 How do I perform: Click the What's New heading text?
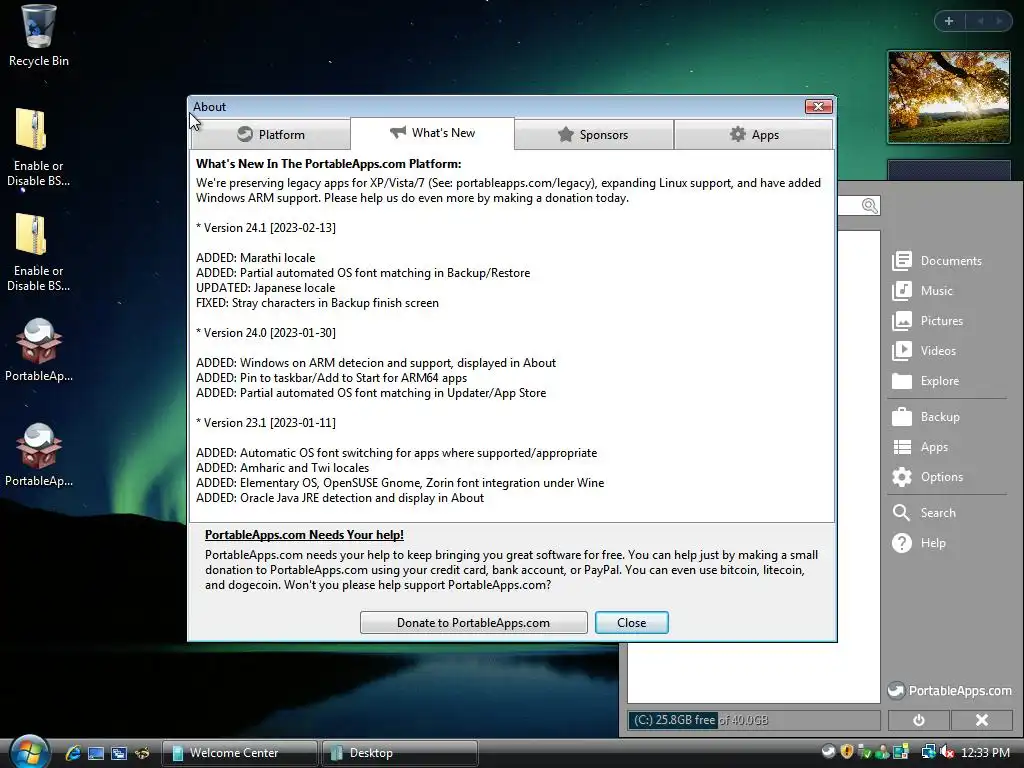click(328, 164)
